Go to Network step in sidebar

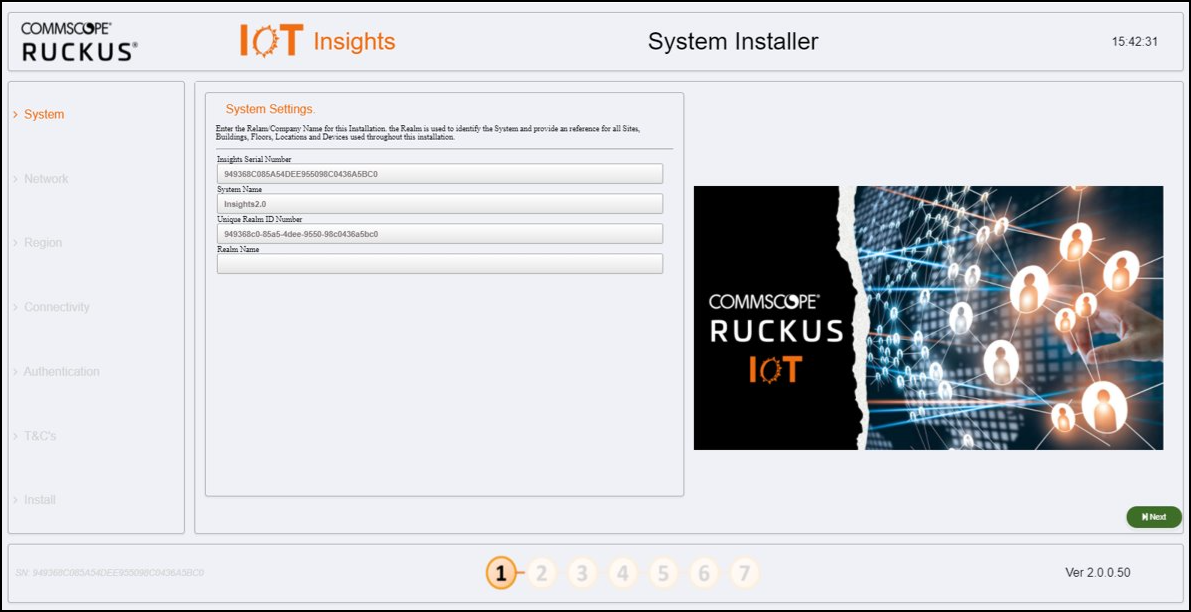click(x=46, y=179)
